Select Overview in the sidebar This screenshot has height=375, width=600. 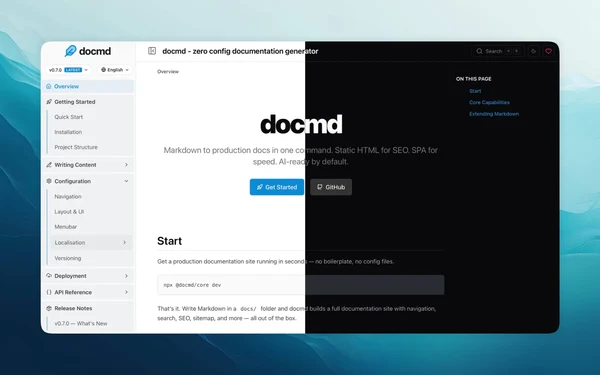[88, 86]
